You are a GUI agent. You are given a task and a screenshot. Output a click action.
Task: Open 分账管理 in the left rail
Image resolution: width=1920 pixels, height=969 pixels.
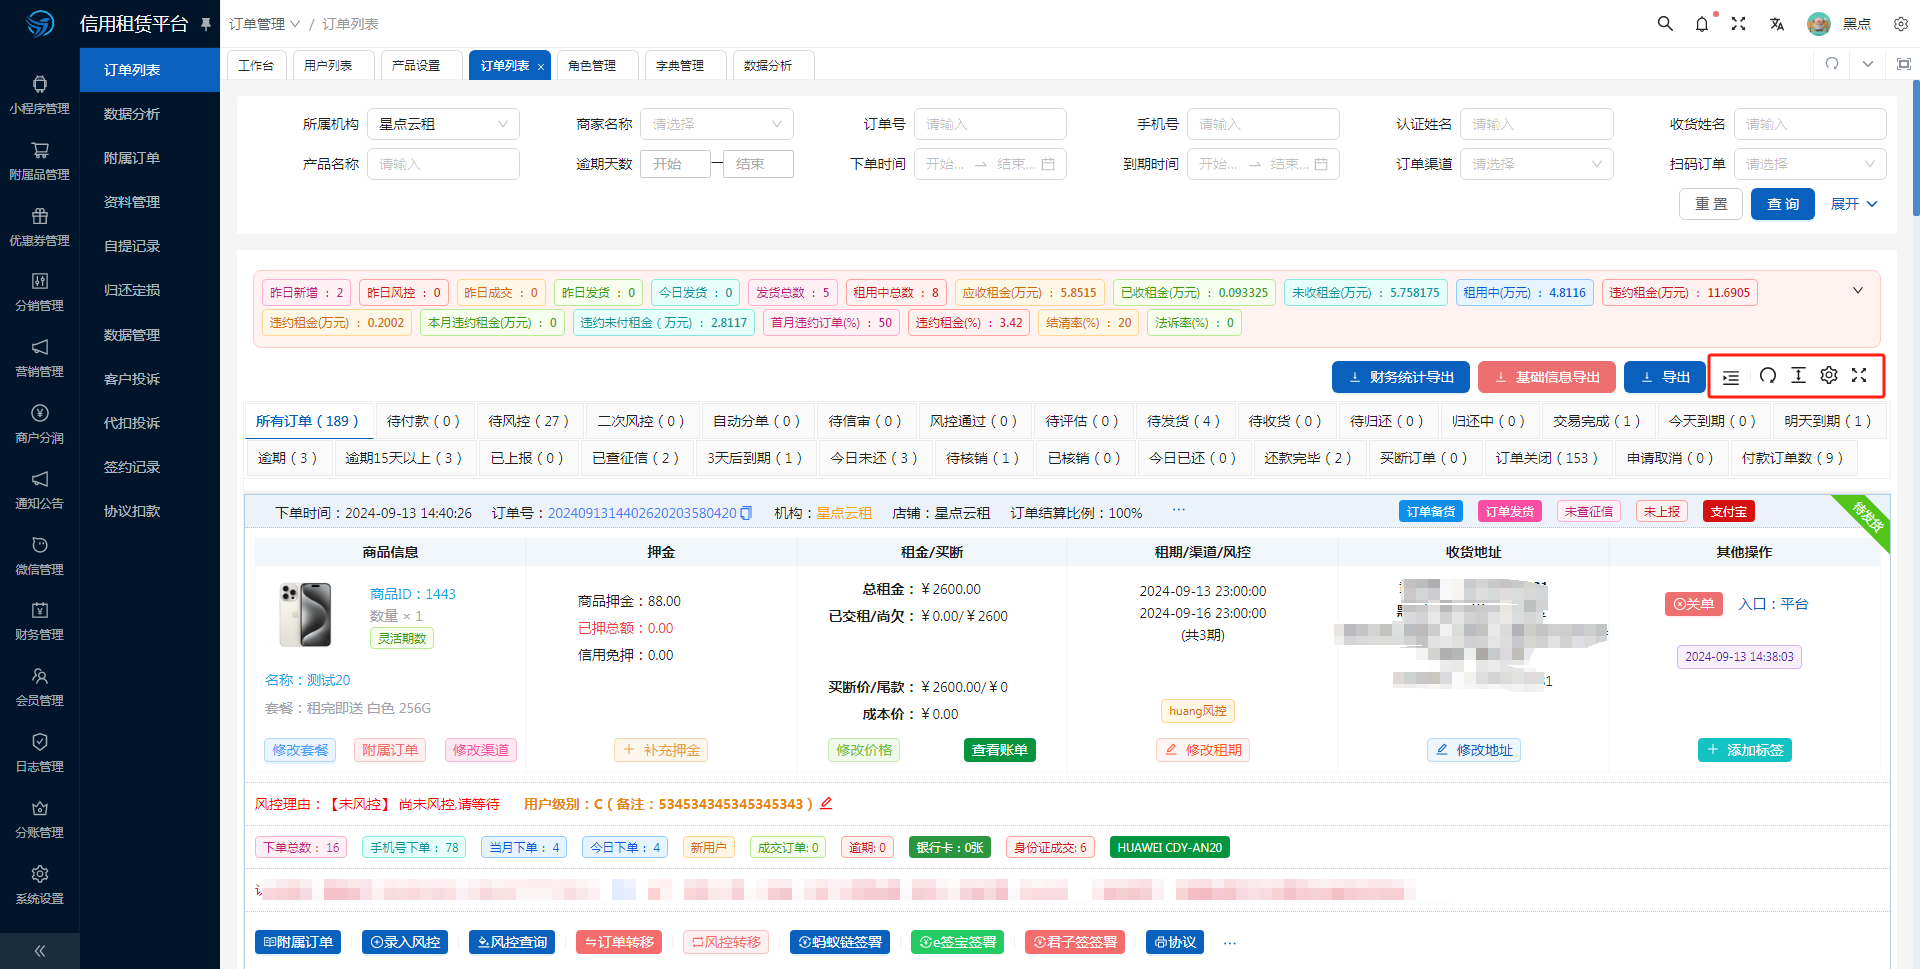tap(40, 820)
